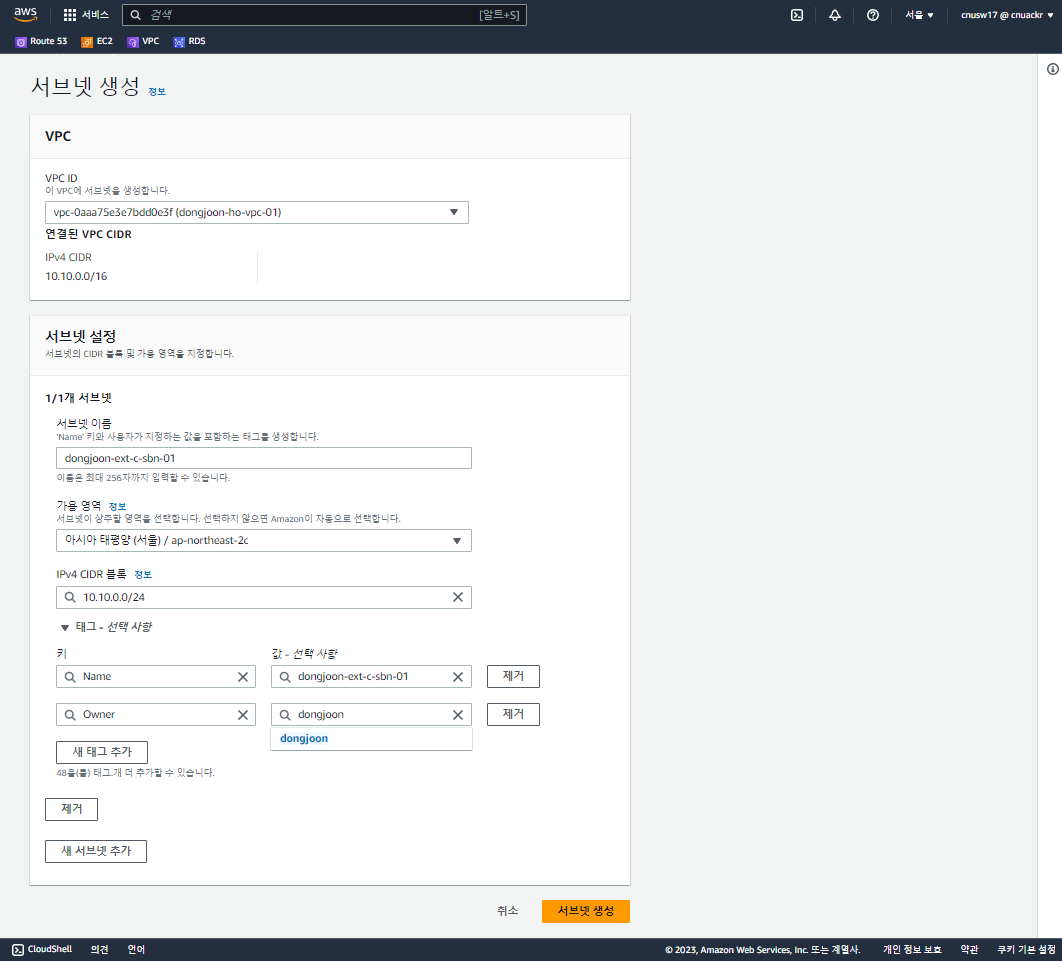Open the cnusw17 @ cnuackr account menu
This screenshot has height=962, width=1062.
pyautogui.click(x=1006, y=15)
